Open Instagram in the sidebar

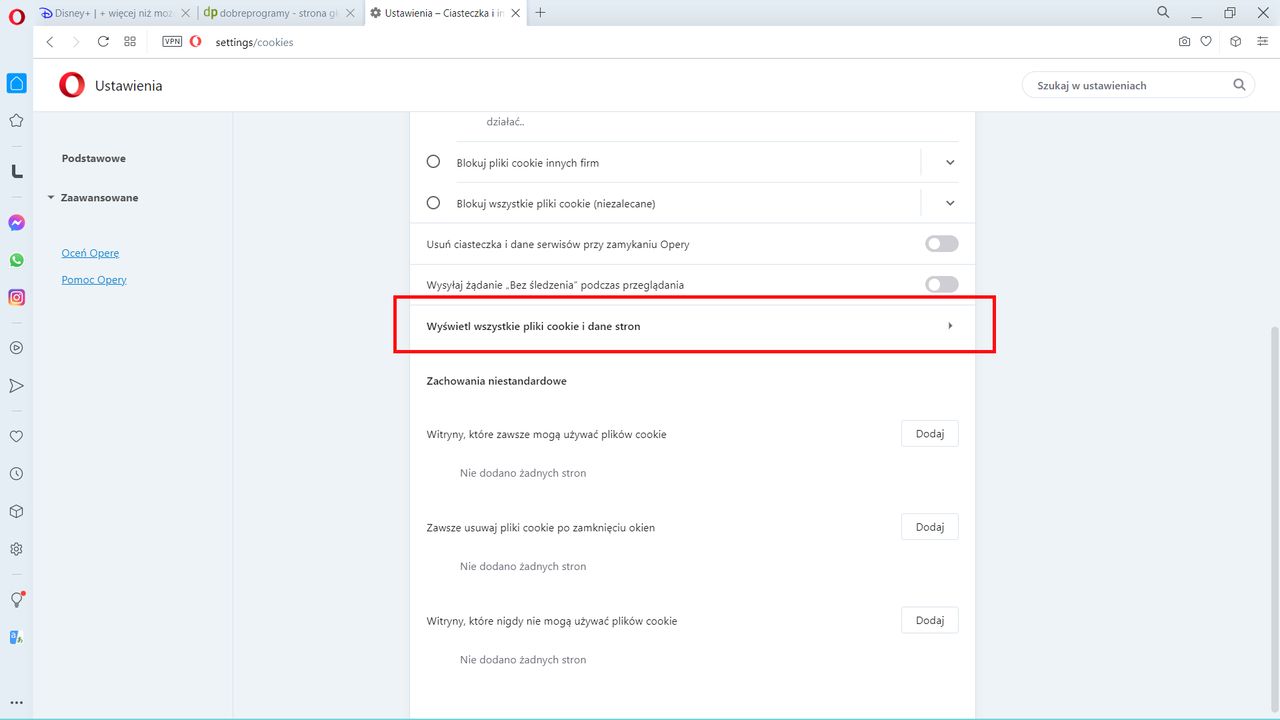click(16, 297)
